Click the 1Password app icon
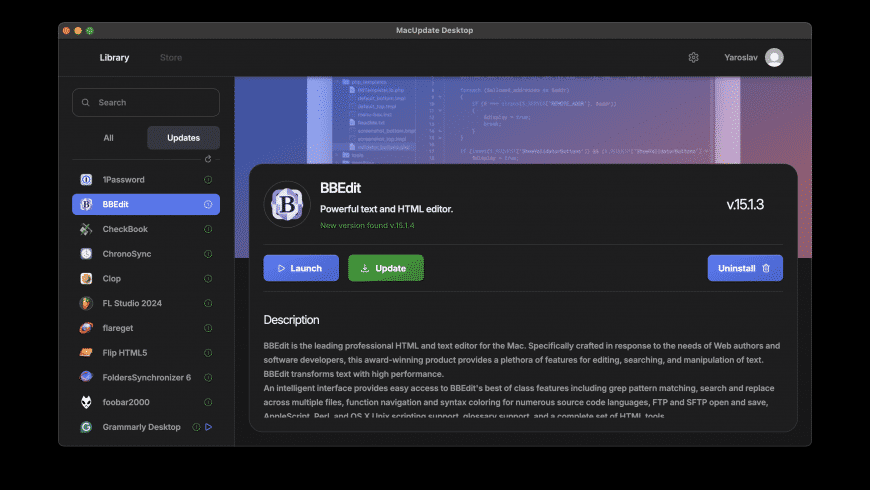Screen dimensions: 870x490 (x=86, y=180)
